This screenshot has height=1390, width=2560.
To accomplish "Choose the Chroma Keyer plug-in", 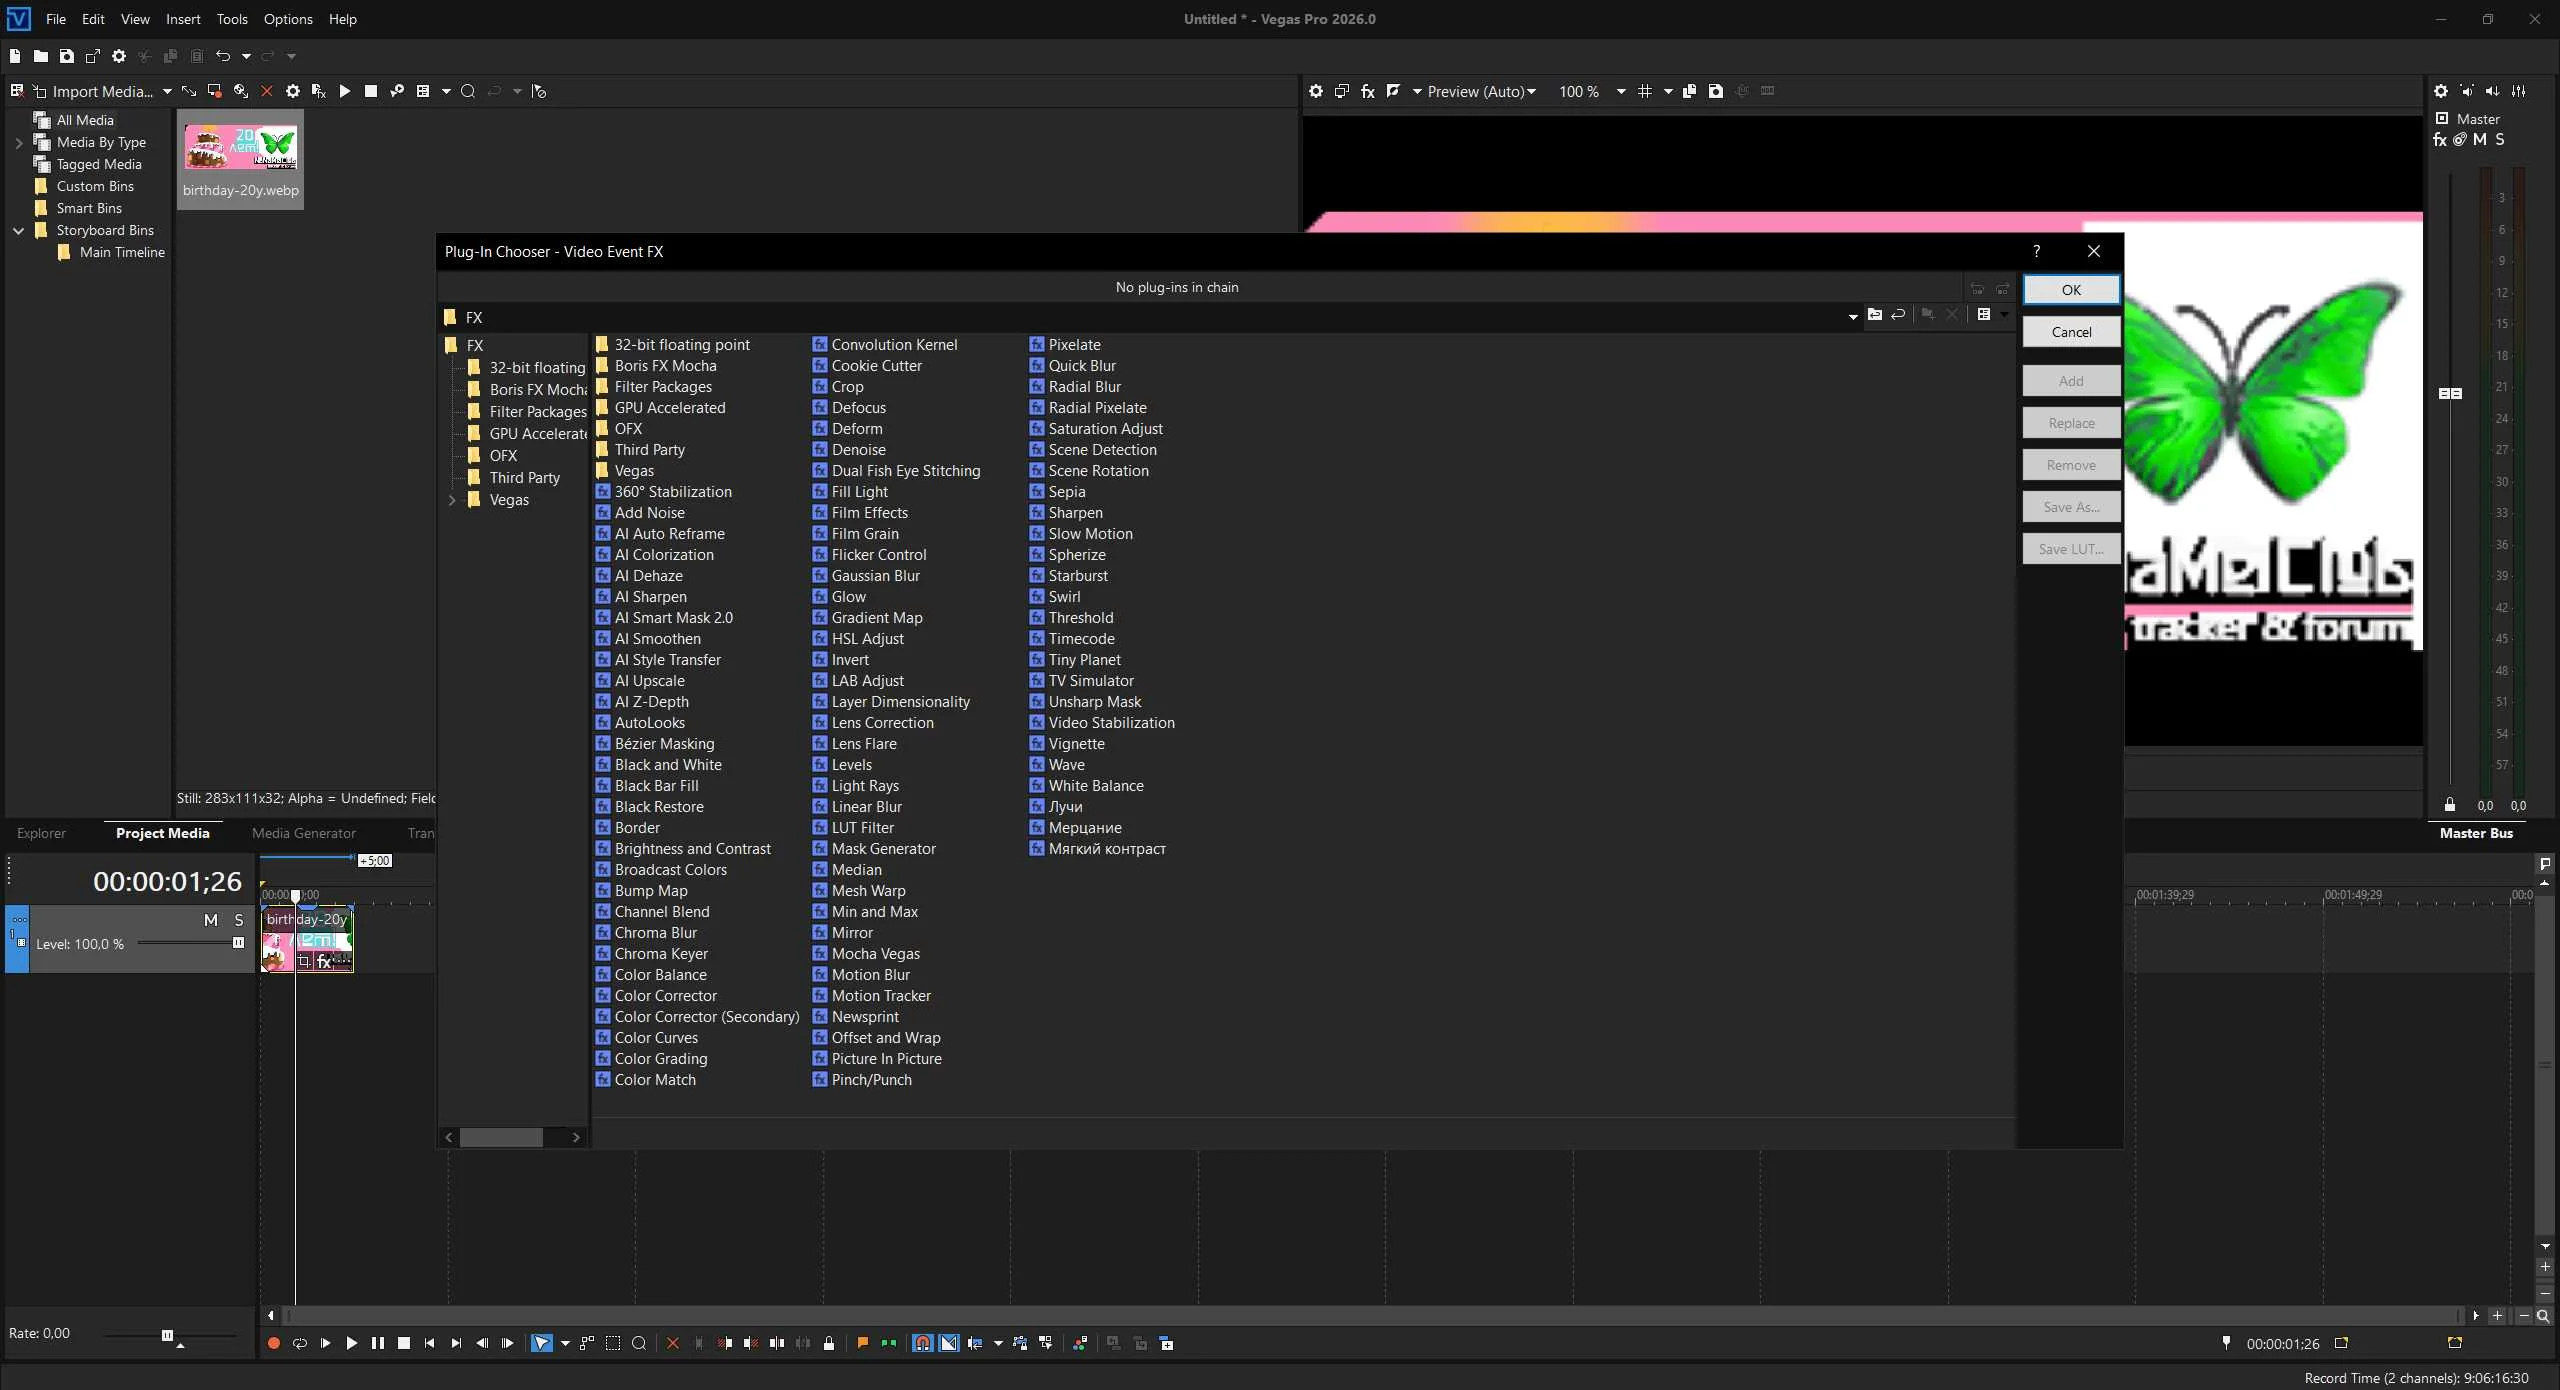I will pyautogui.click(x=661, y=954).
